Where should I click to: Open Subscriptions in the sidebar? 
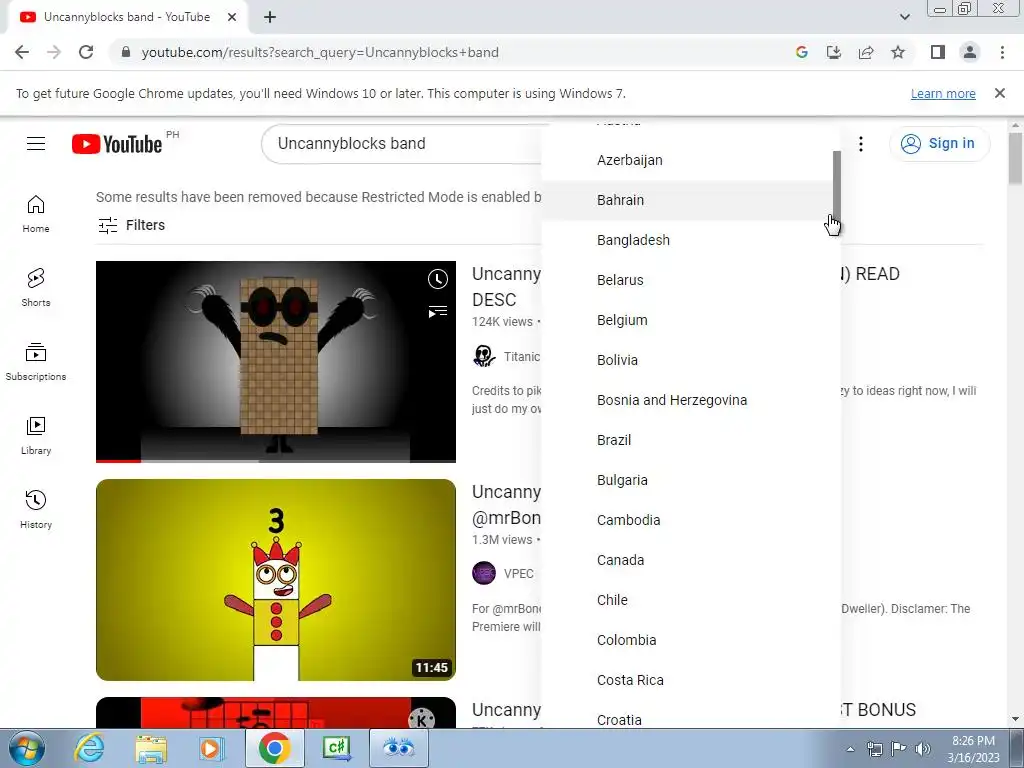point(36,362)
